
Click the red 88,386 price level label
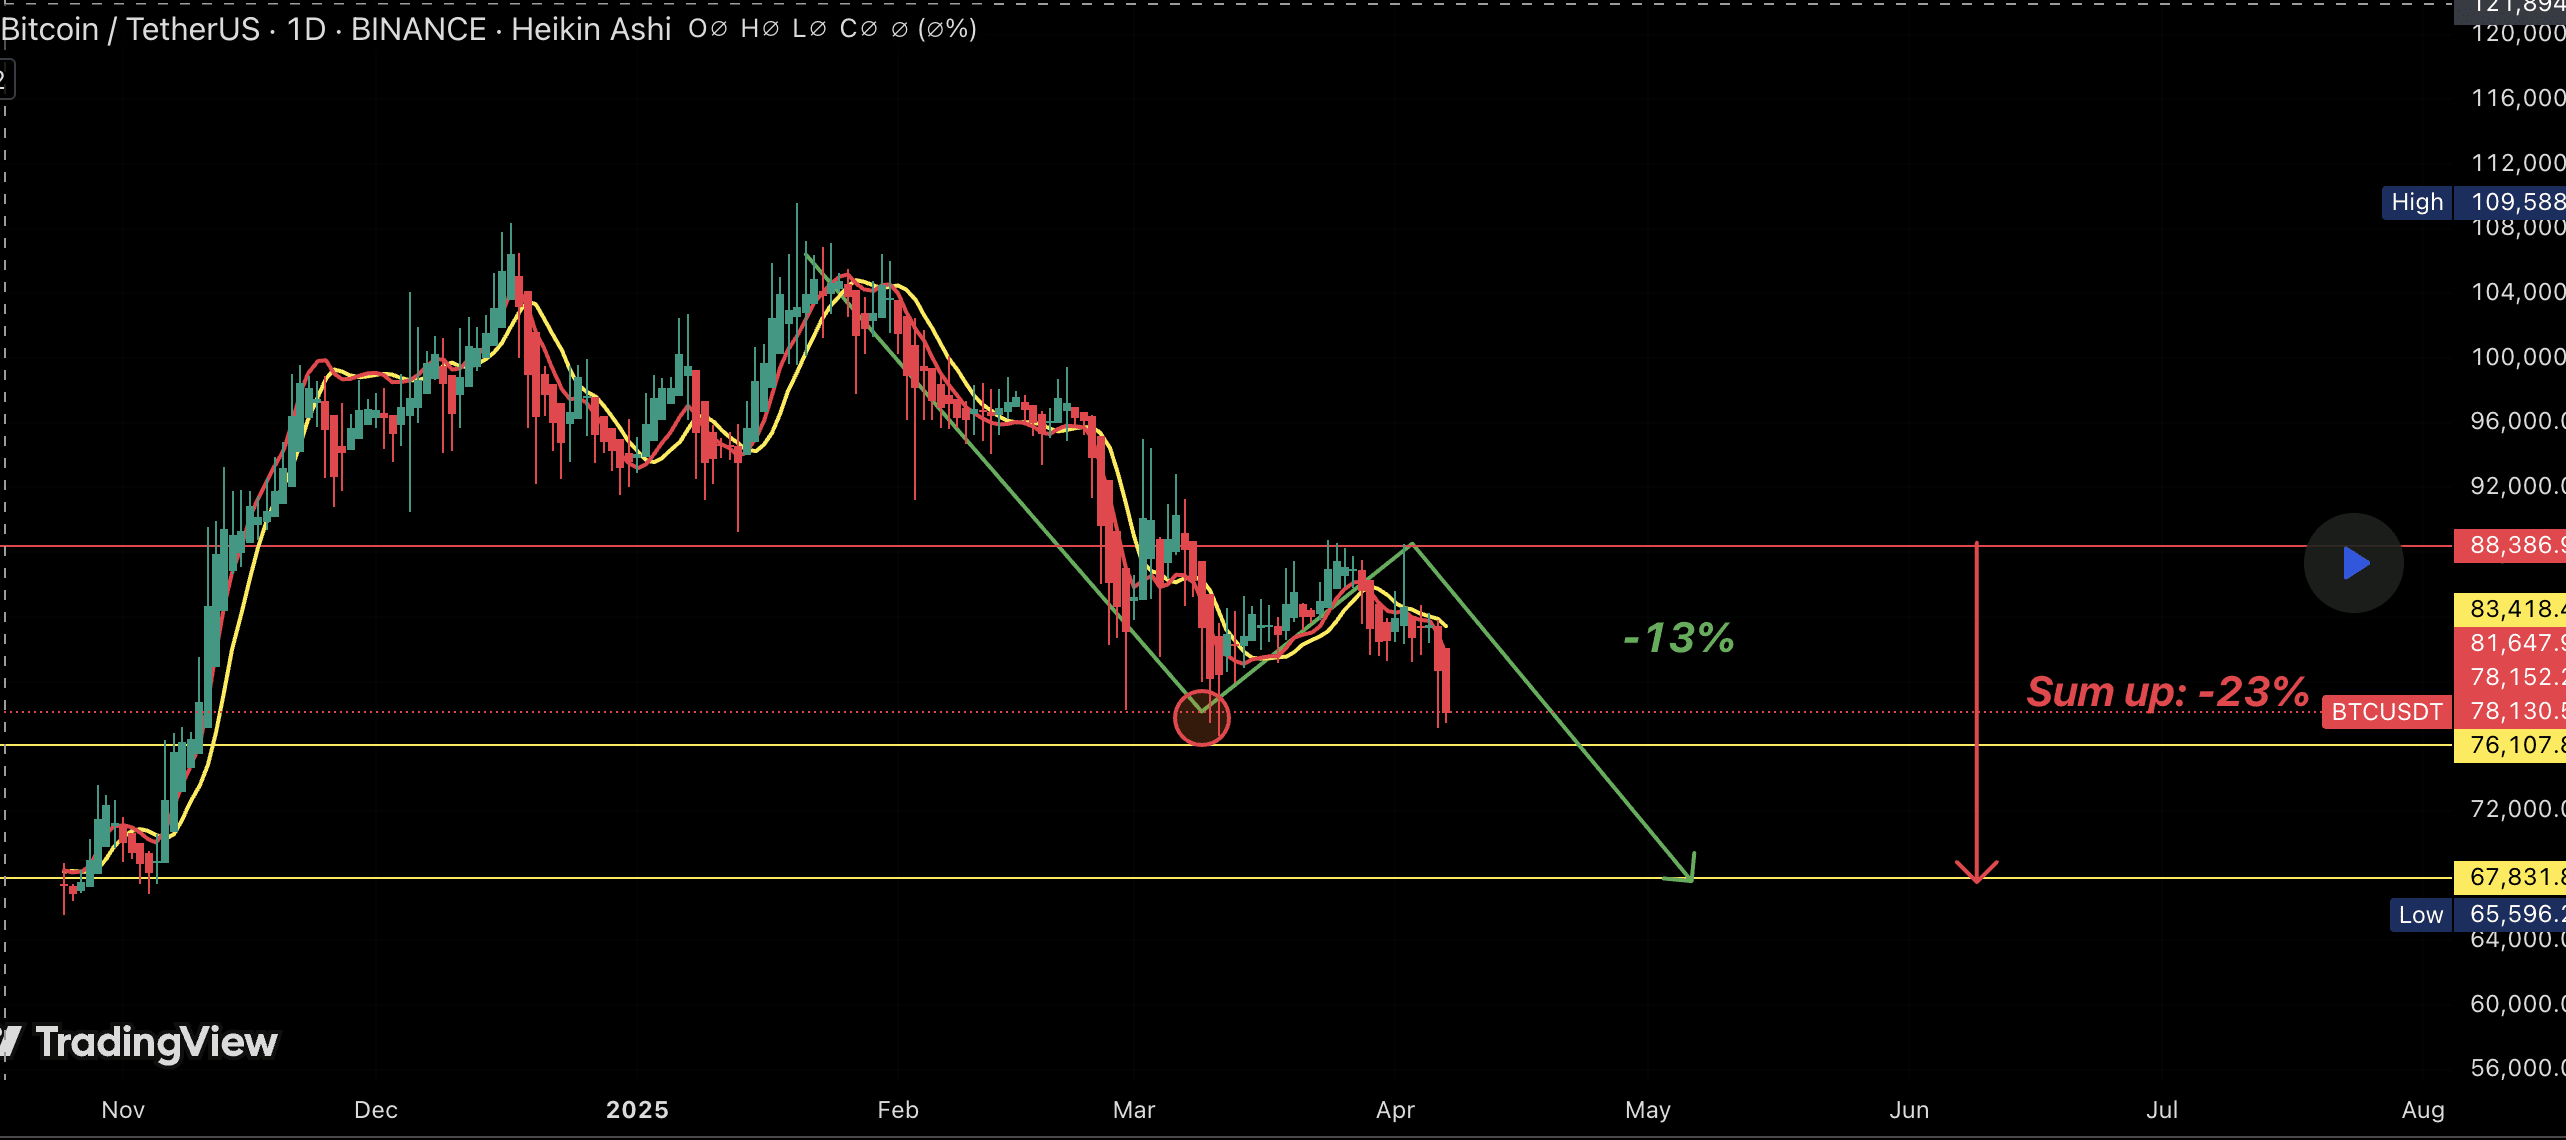2510,546
